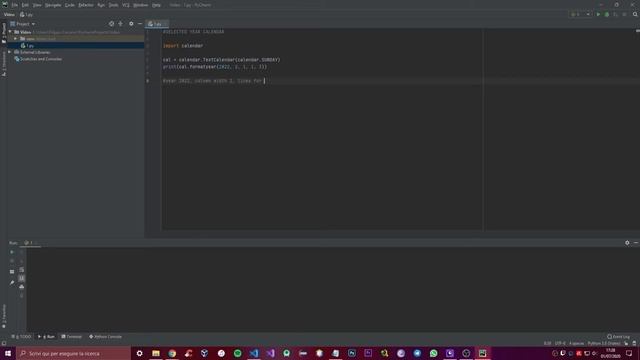Click in the code editor on import calendar line
Image resolution: width=640 pixels, height=360 pixels.
coord(183,46)
